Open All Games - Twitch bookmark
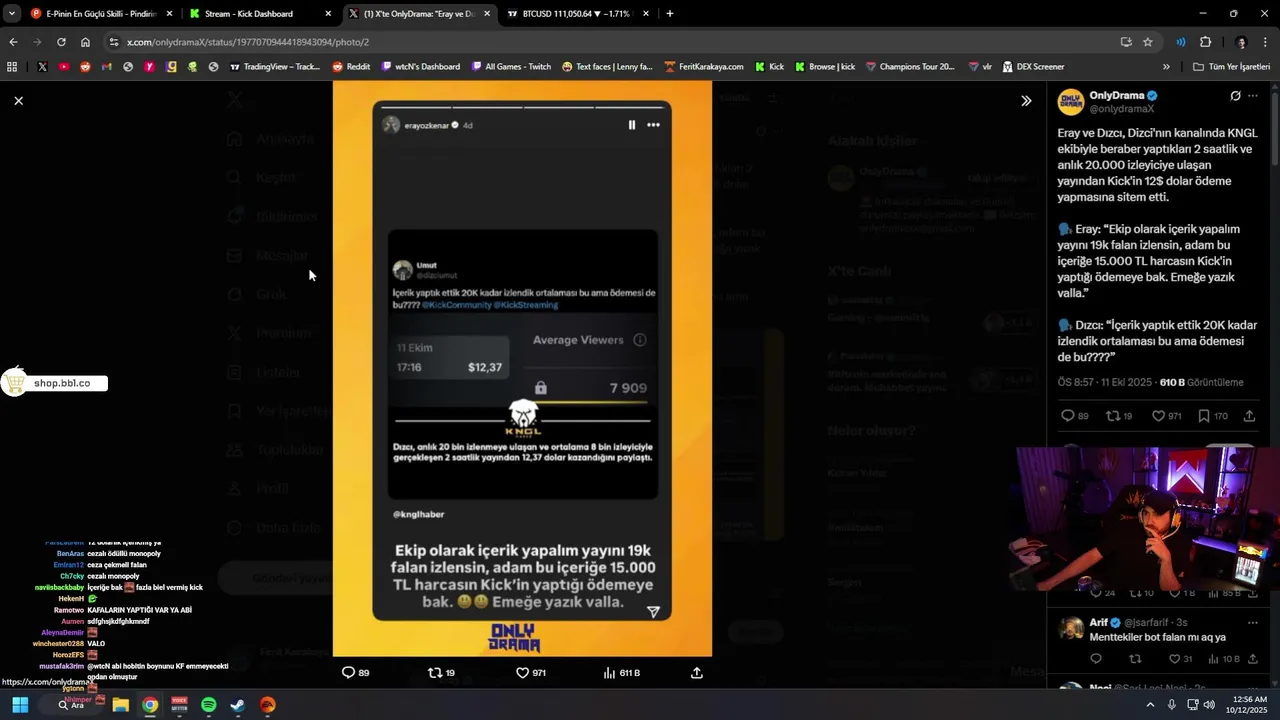 tap(510, 67)
